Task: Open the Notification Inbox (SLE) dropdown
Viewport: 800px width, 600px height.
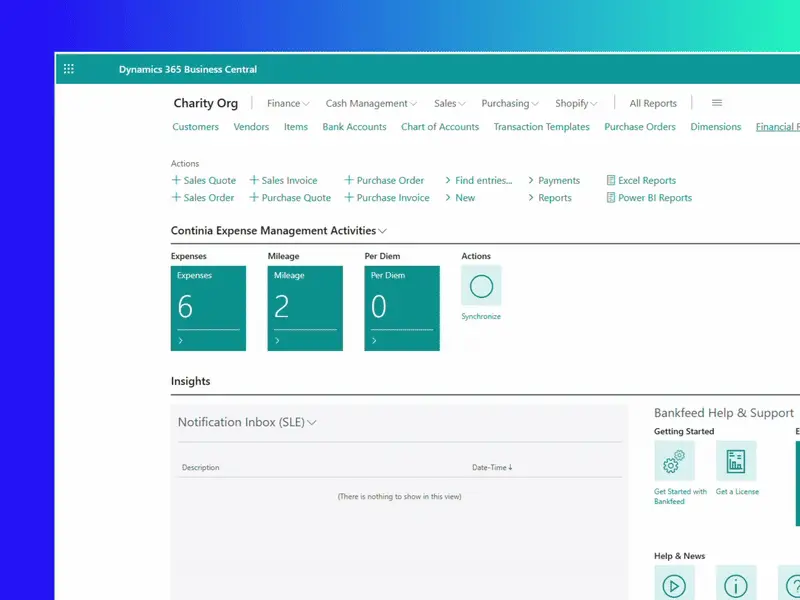Action: [247, 423]
